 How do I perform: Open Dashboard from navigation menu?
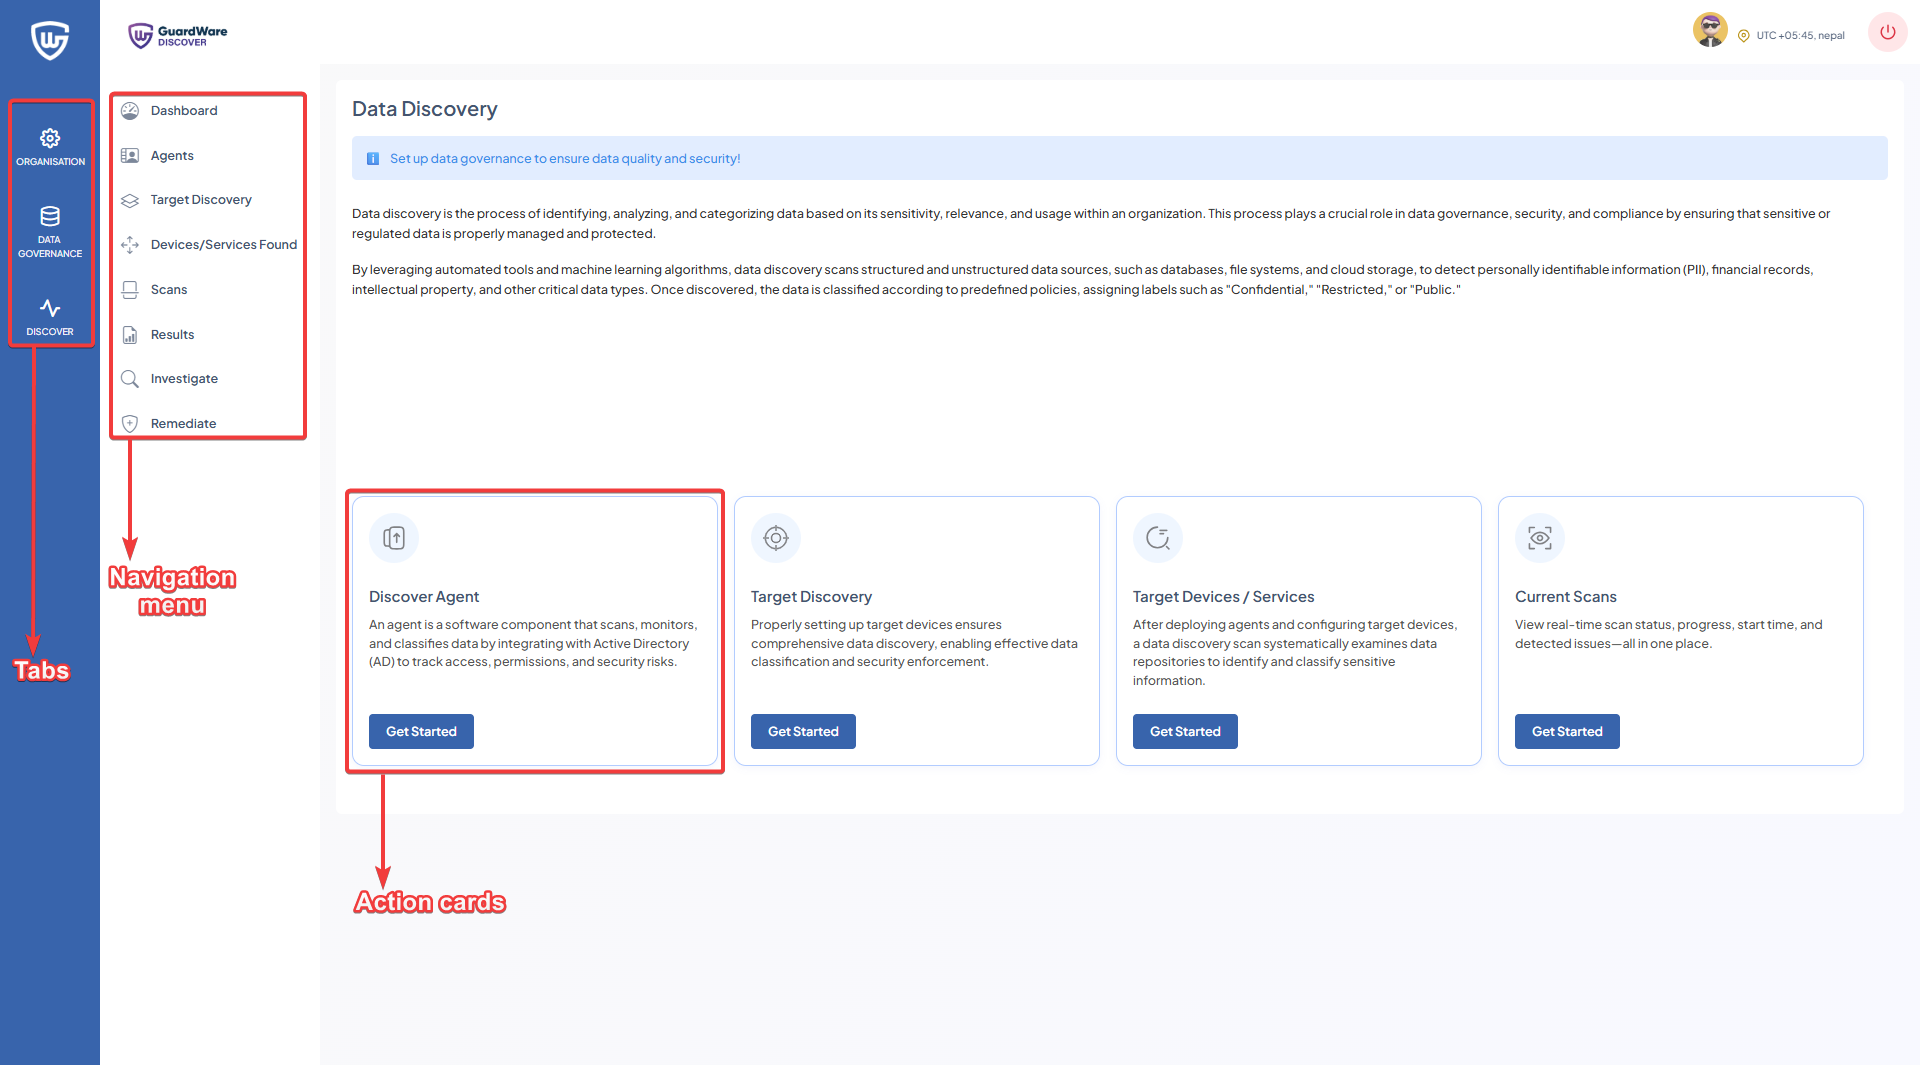click(x=184, y=111)
